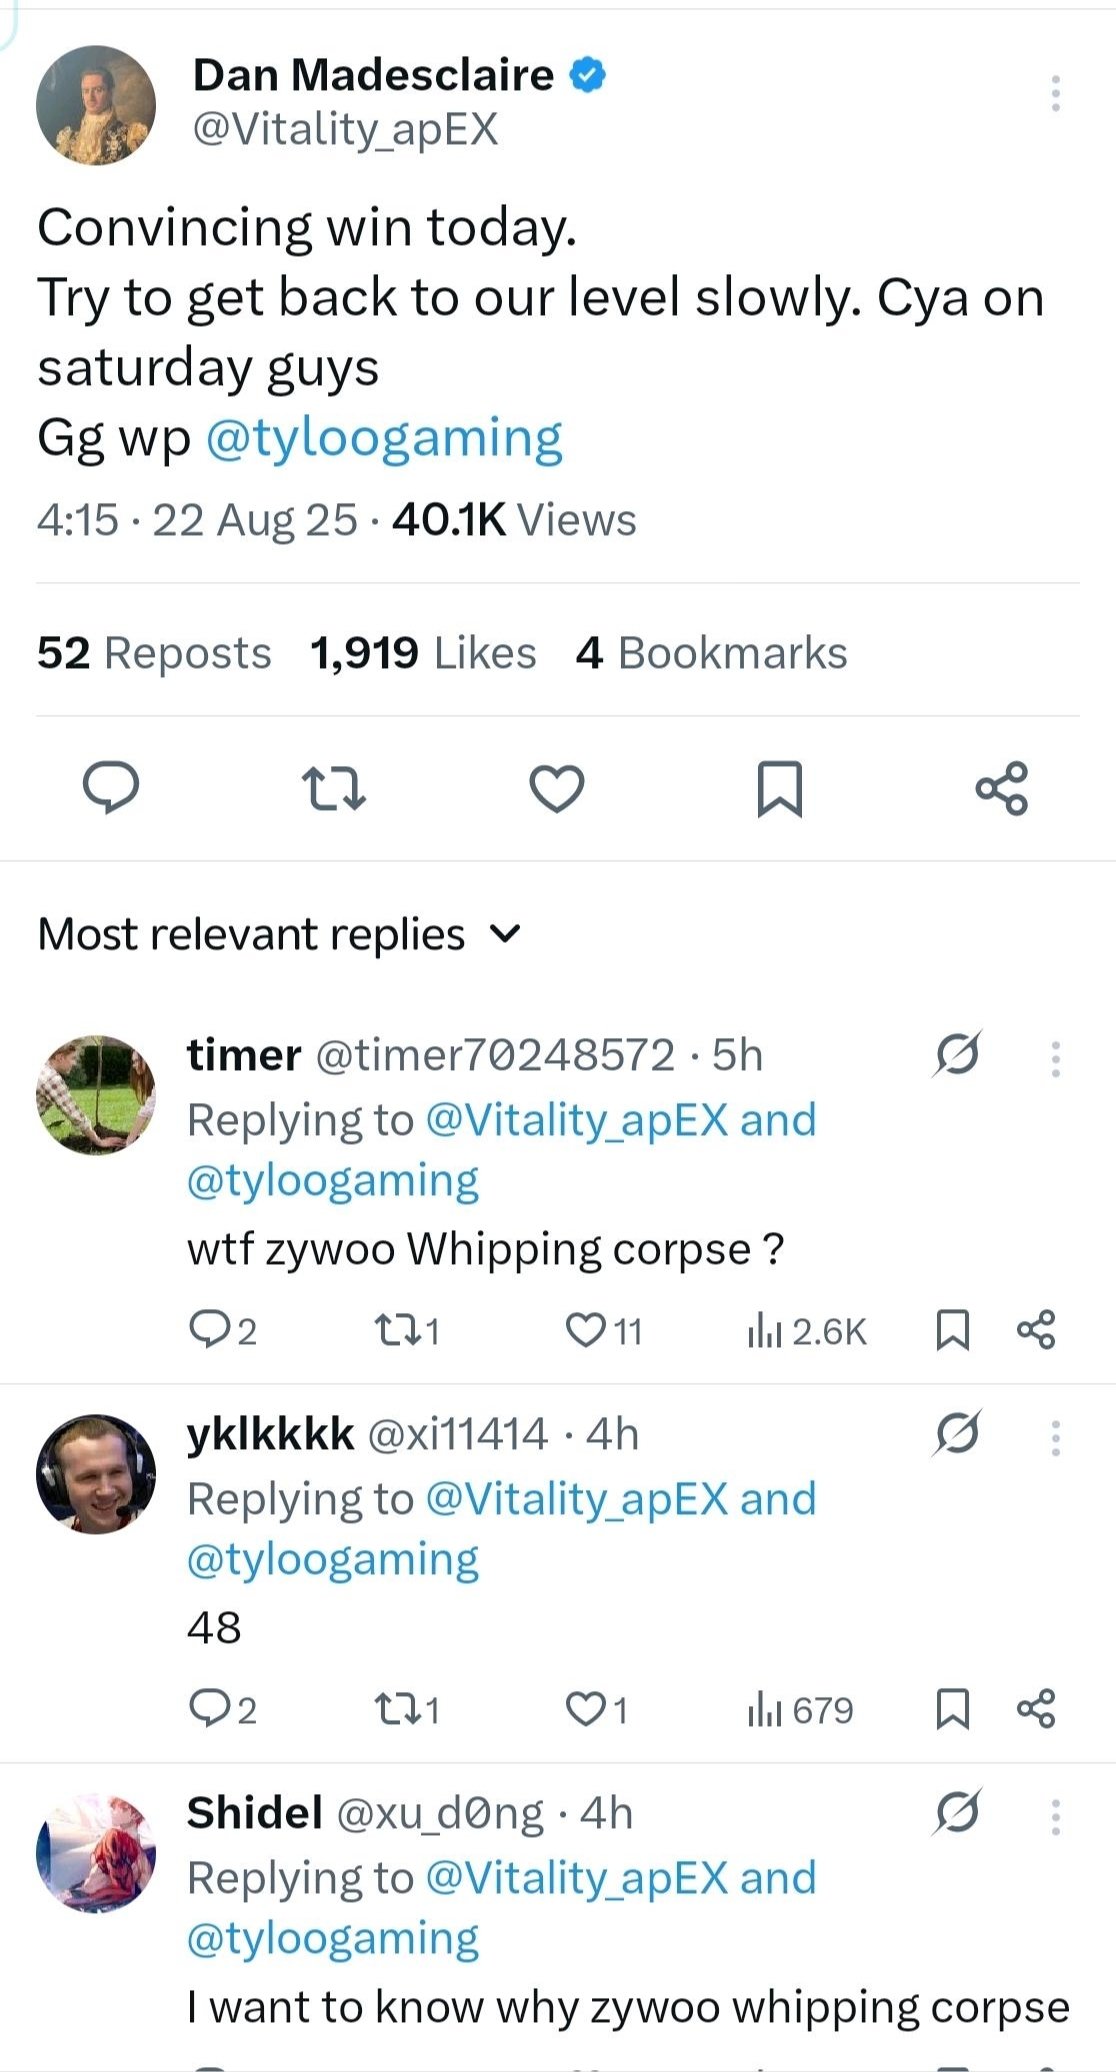Open more options for the main post

pos(1055,93)
